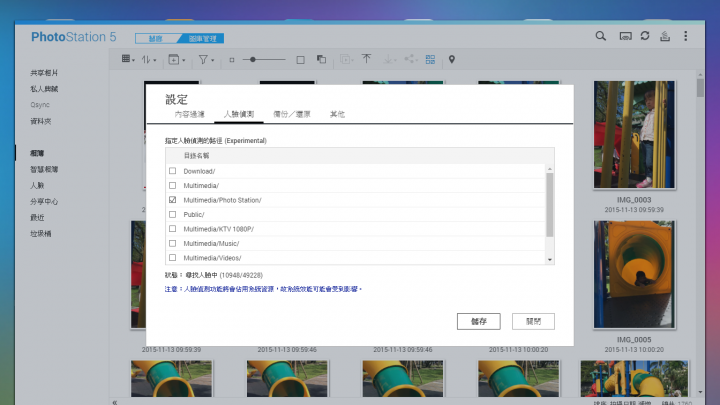
Task: Click the slideshow/cast display icon
Action: click(x=625, y=36)
